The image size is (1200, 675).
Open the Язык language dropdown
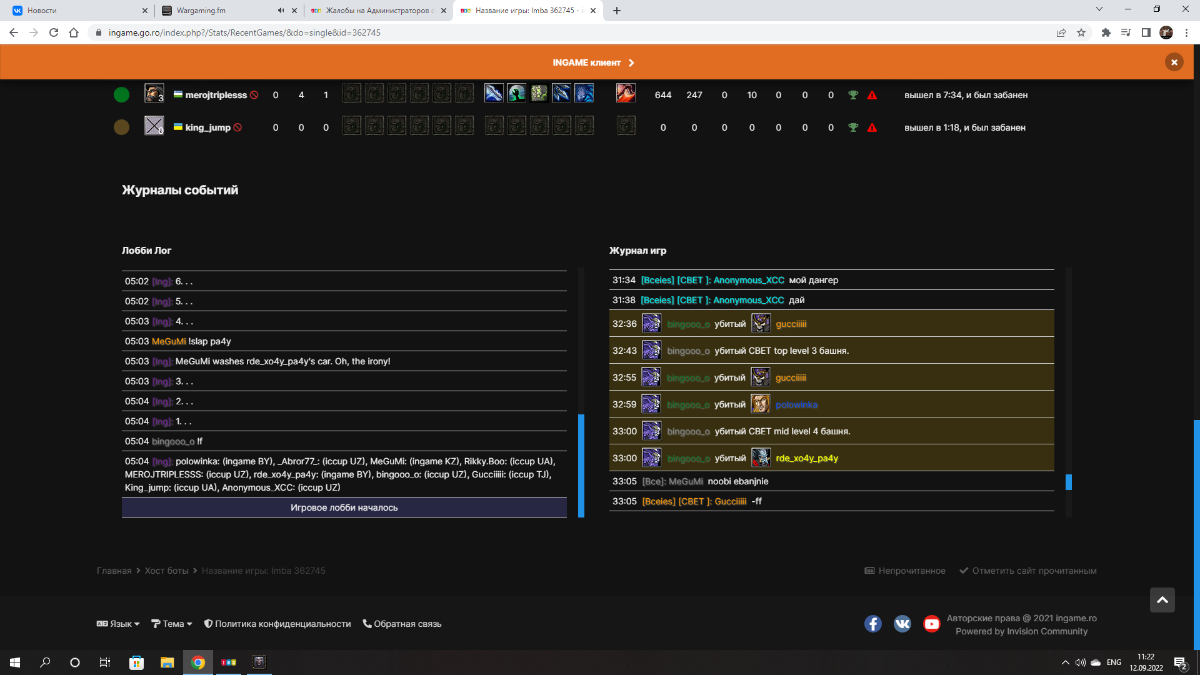coord(118,624)
